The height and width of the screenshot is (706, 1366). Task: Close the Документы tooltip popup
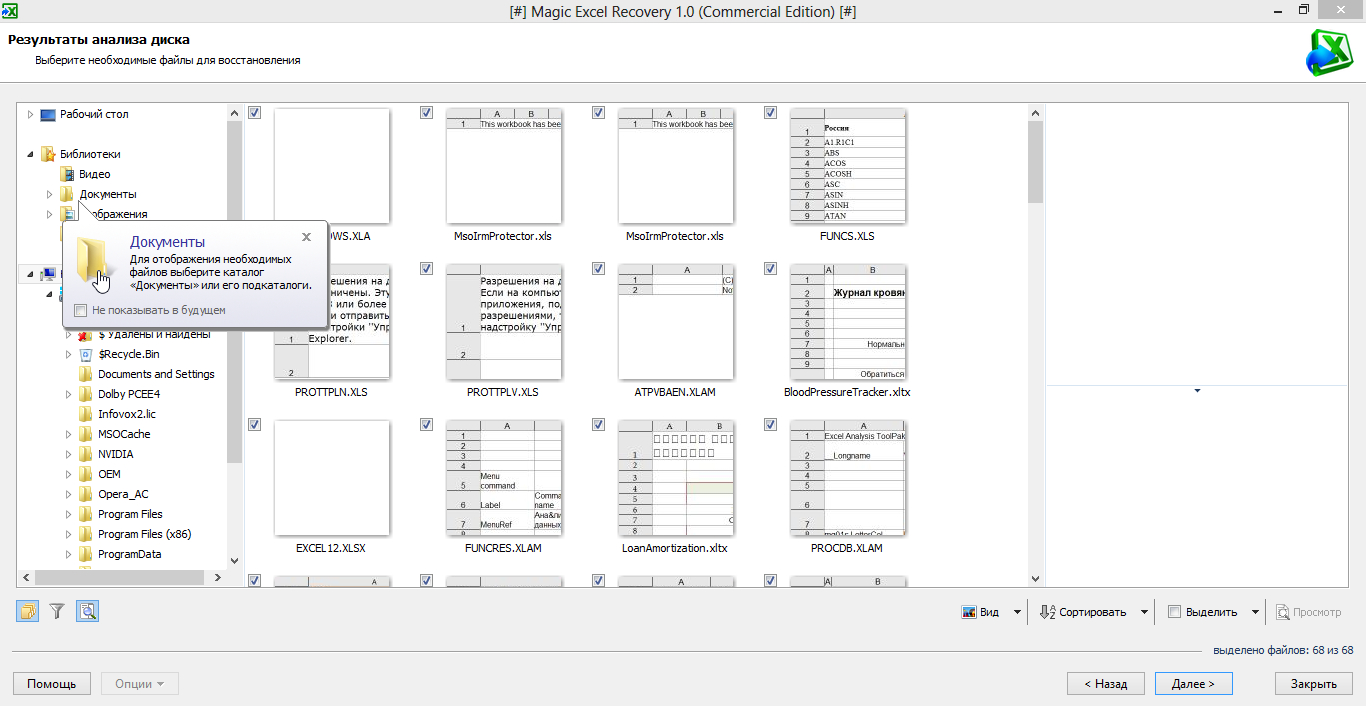click(x=306, y=237)
